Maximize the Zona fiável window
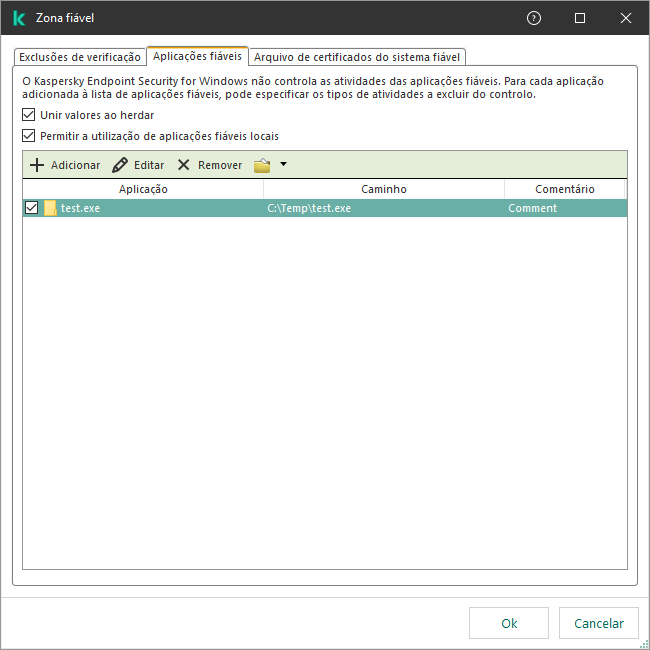The image size is (650, 650). [580, 18]
